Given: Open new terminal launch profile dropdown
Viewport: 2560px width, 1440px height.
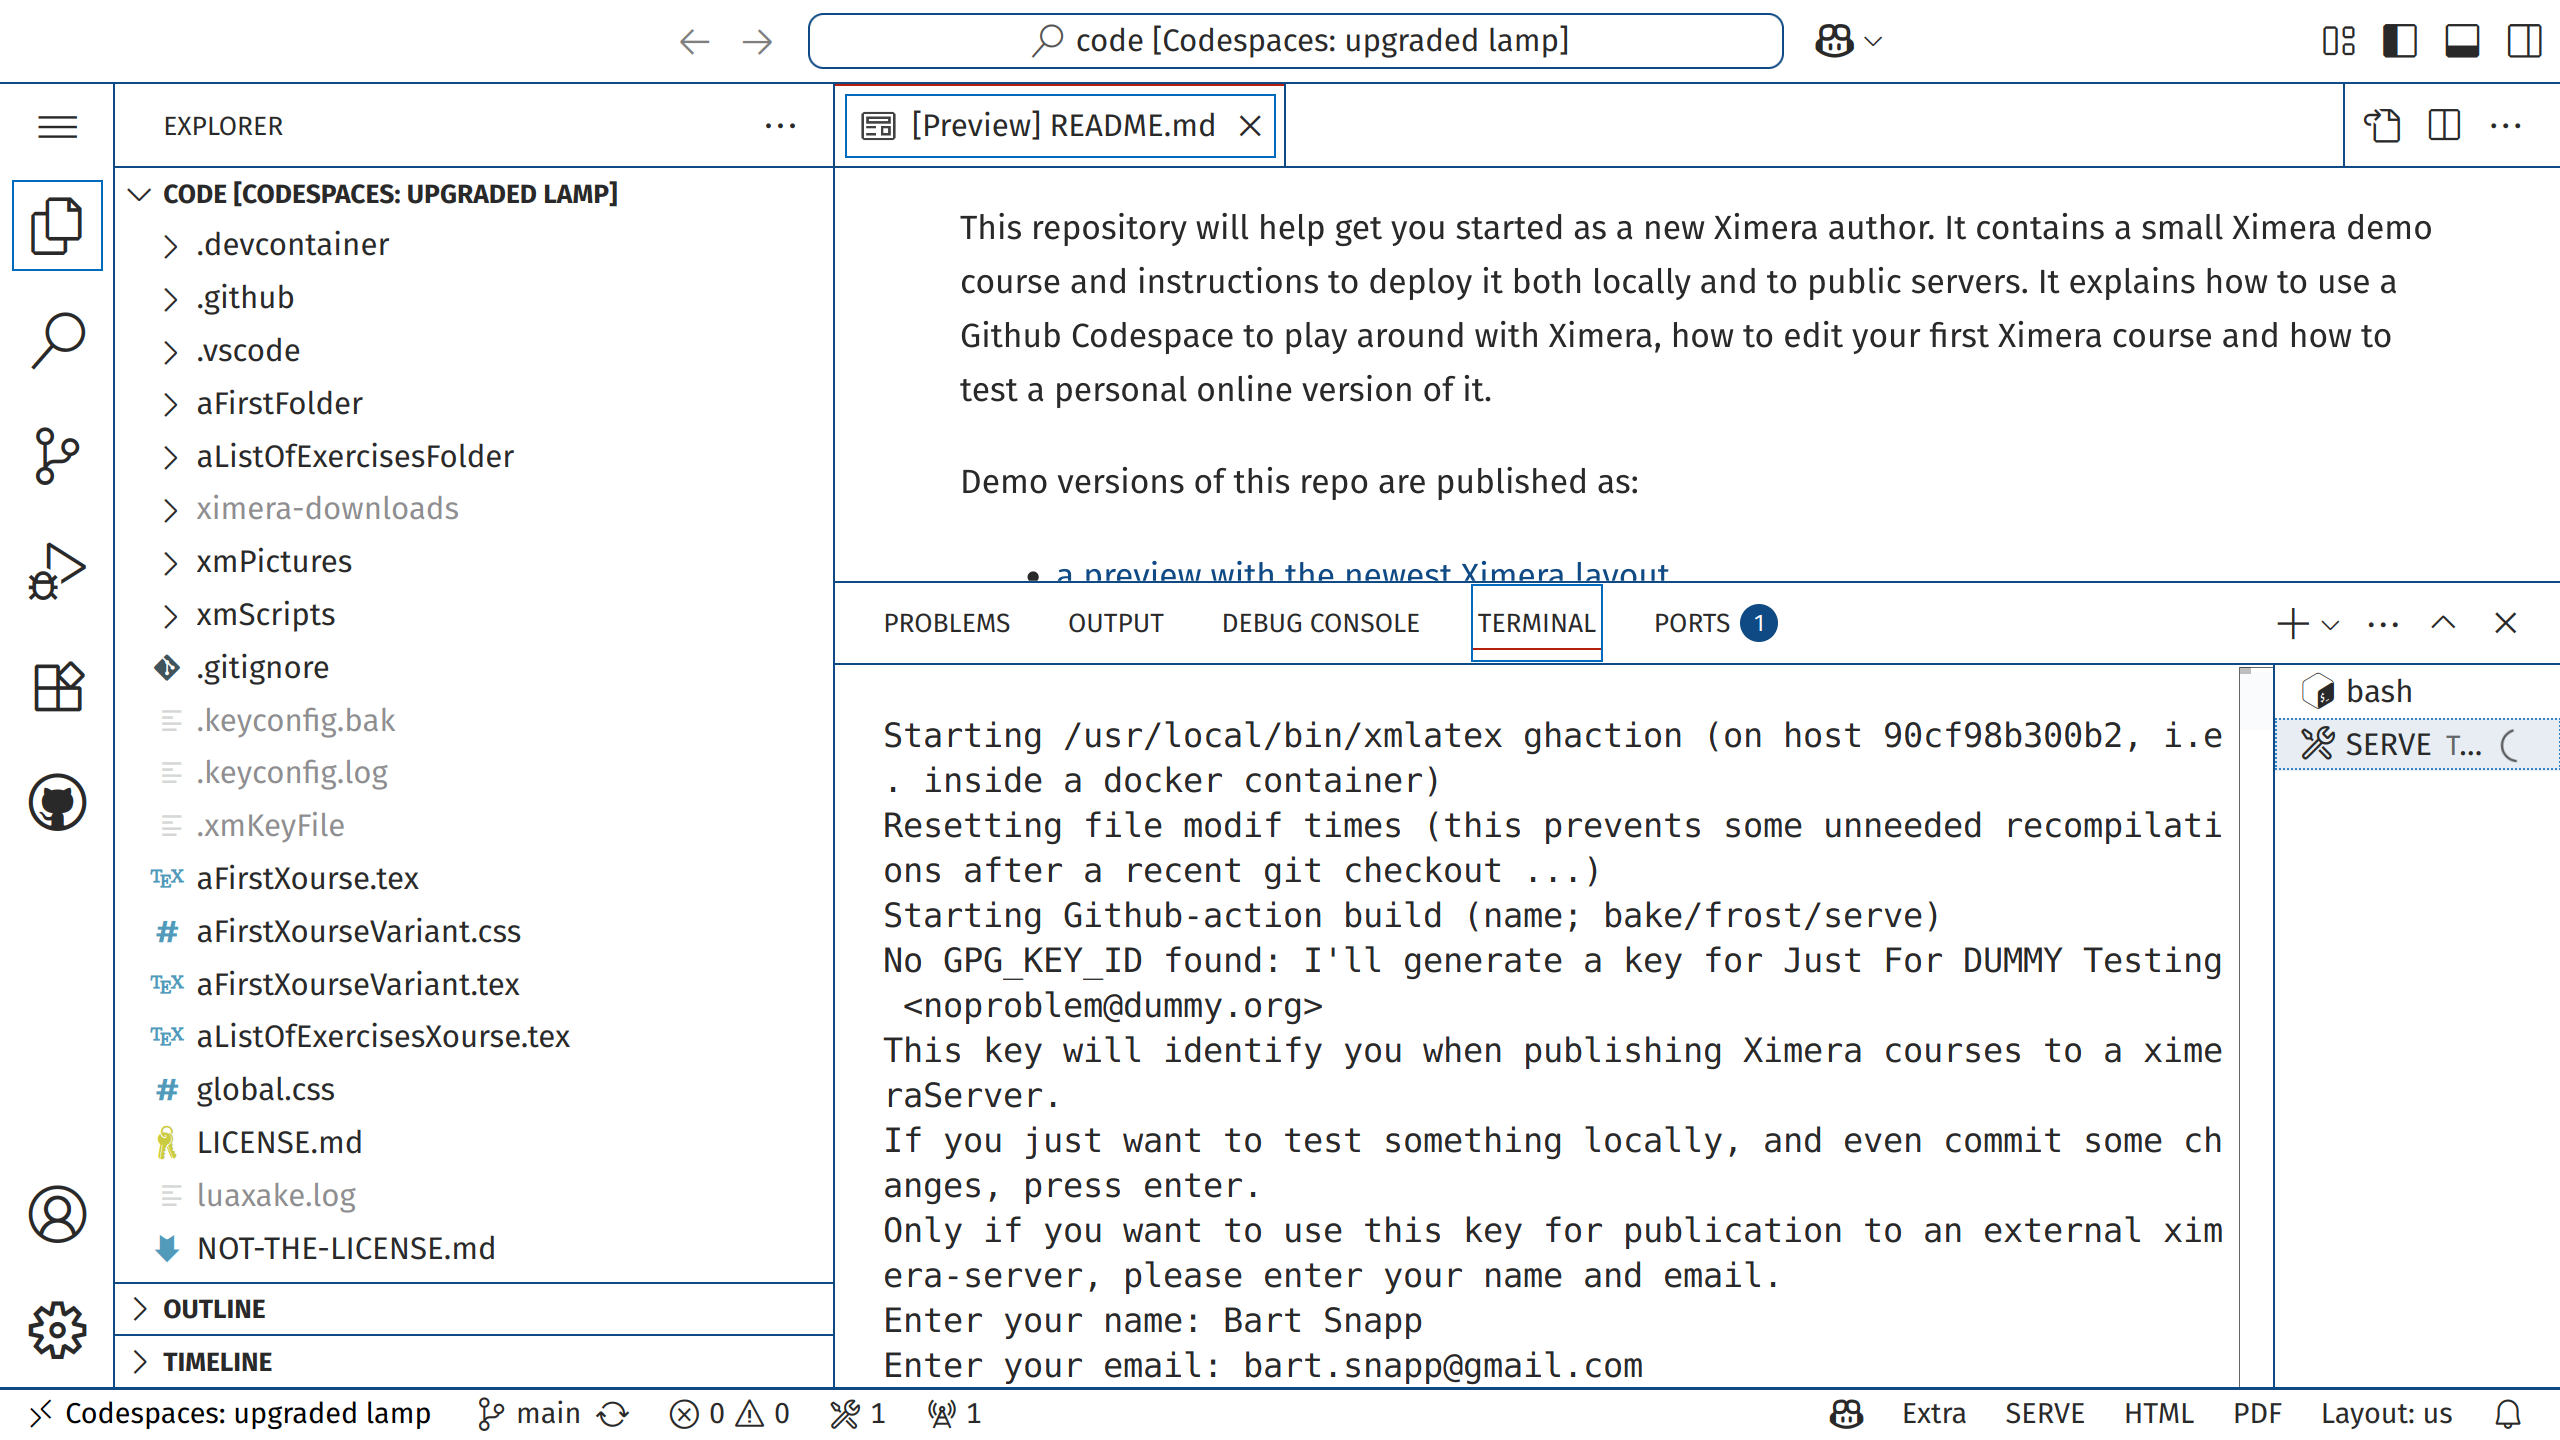Looking at the screenshot, I should (x=2331, y=624).
